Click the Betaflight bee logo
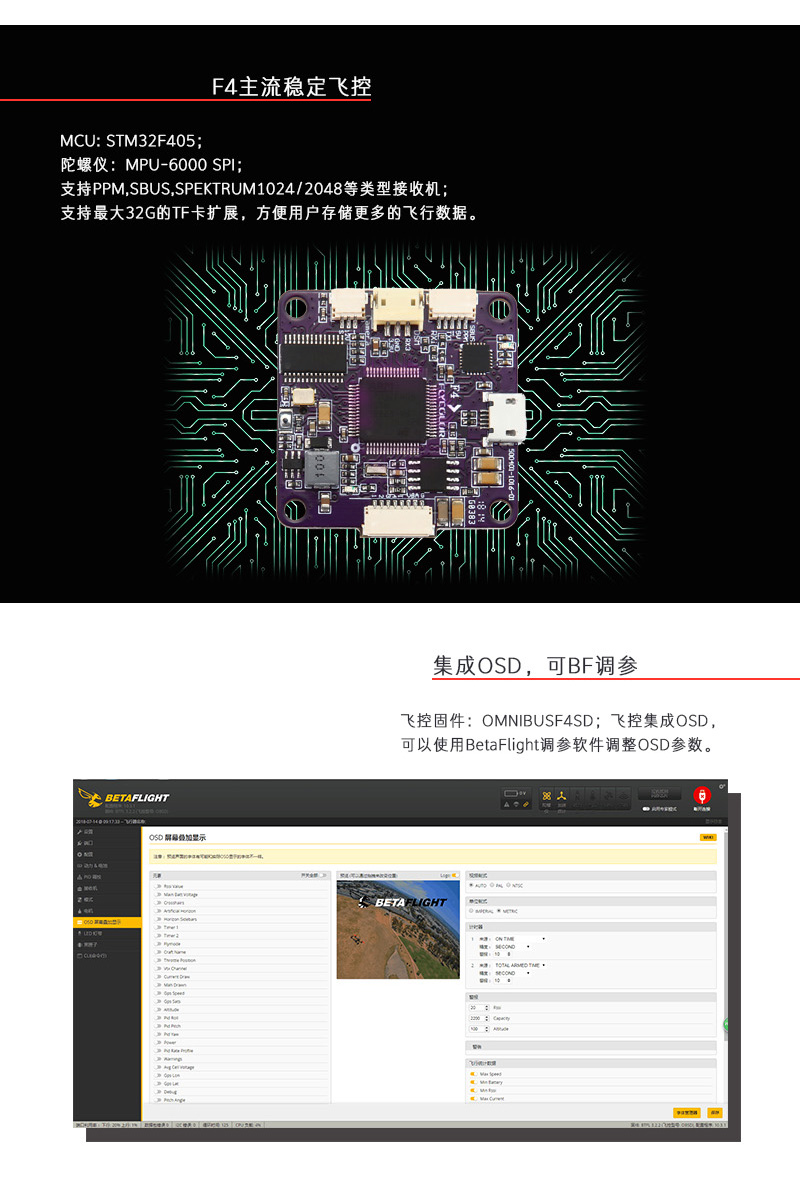 (90, 797)
